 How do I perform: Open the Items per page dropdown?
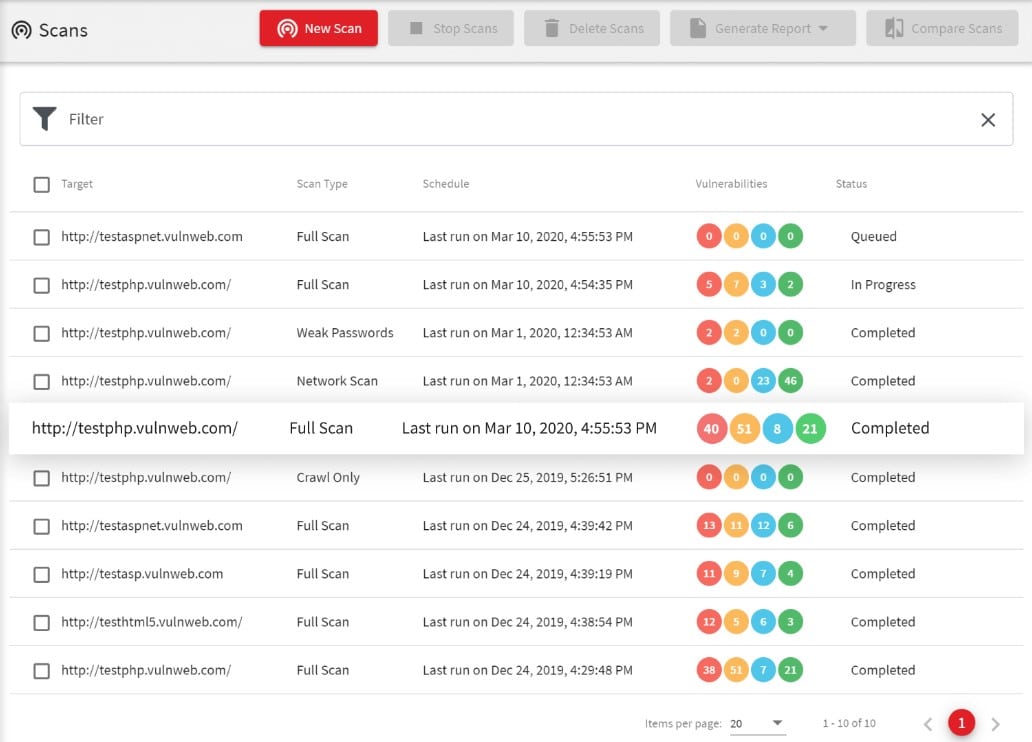pos(757,723)
